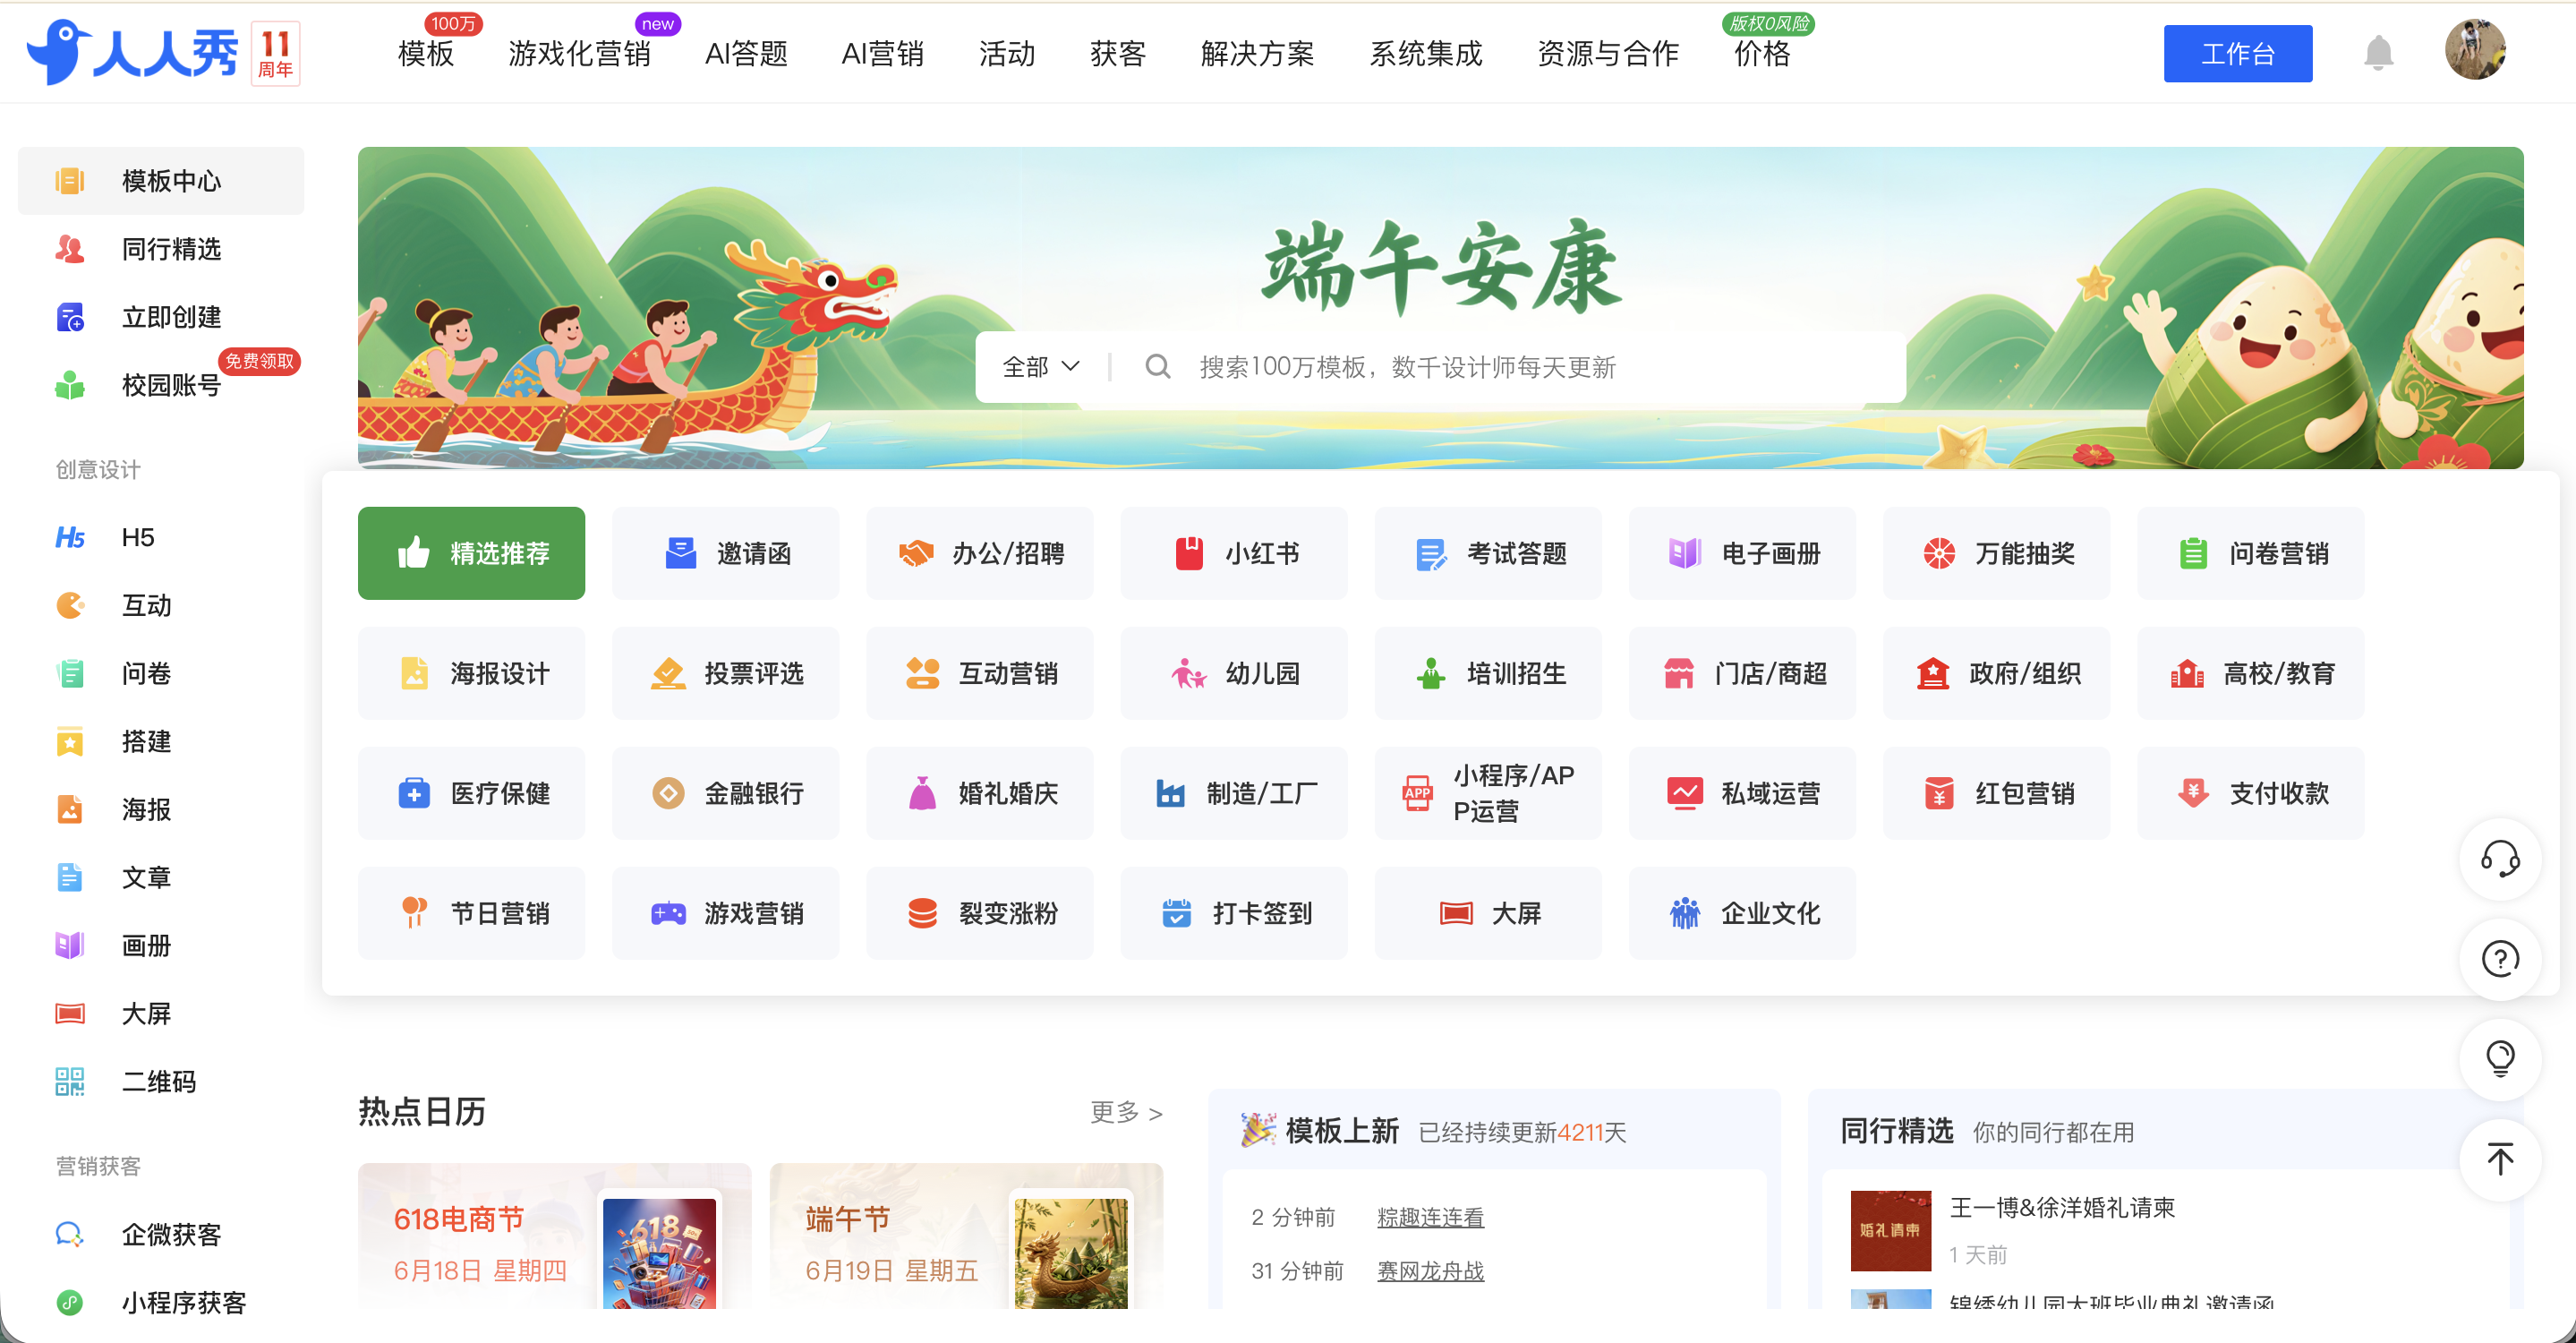Open the 粽趣连连看 template link
This screenshot has width=2576, height=1343.
1430,1217
